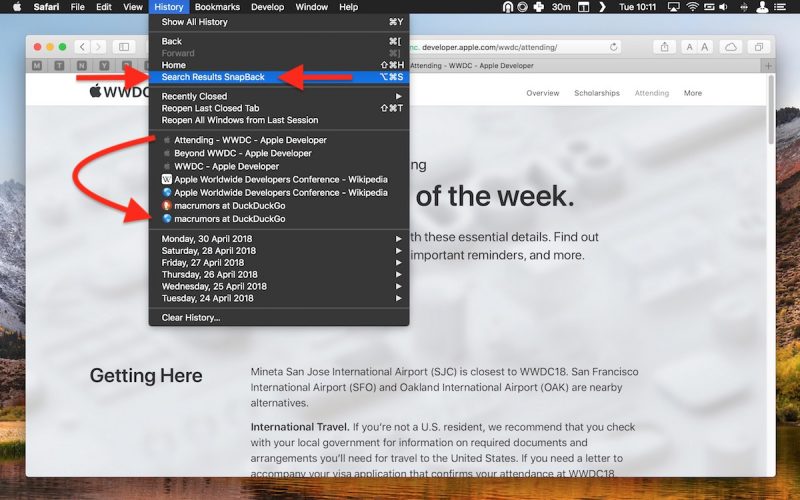
Task: Open the Apple menu
Action: (17, 7)
